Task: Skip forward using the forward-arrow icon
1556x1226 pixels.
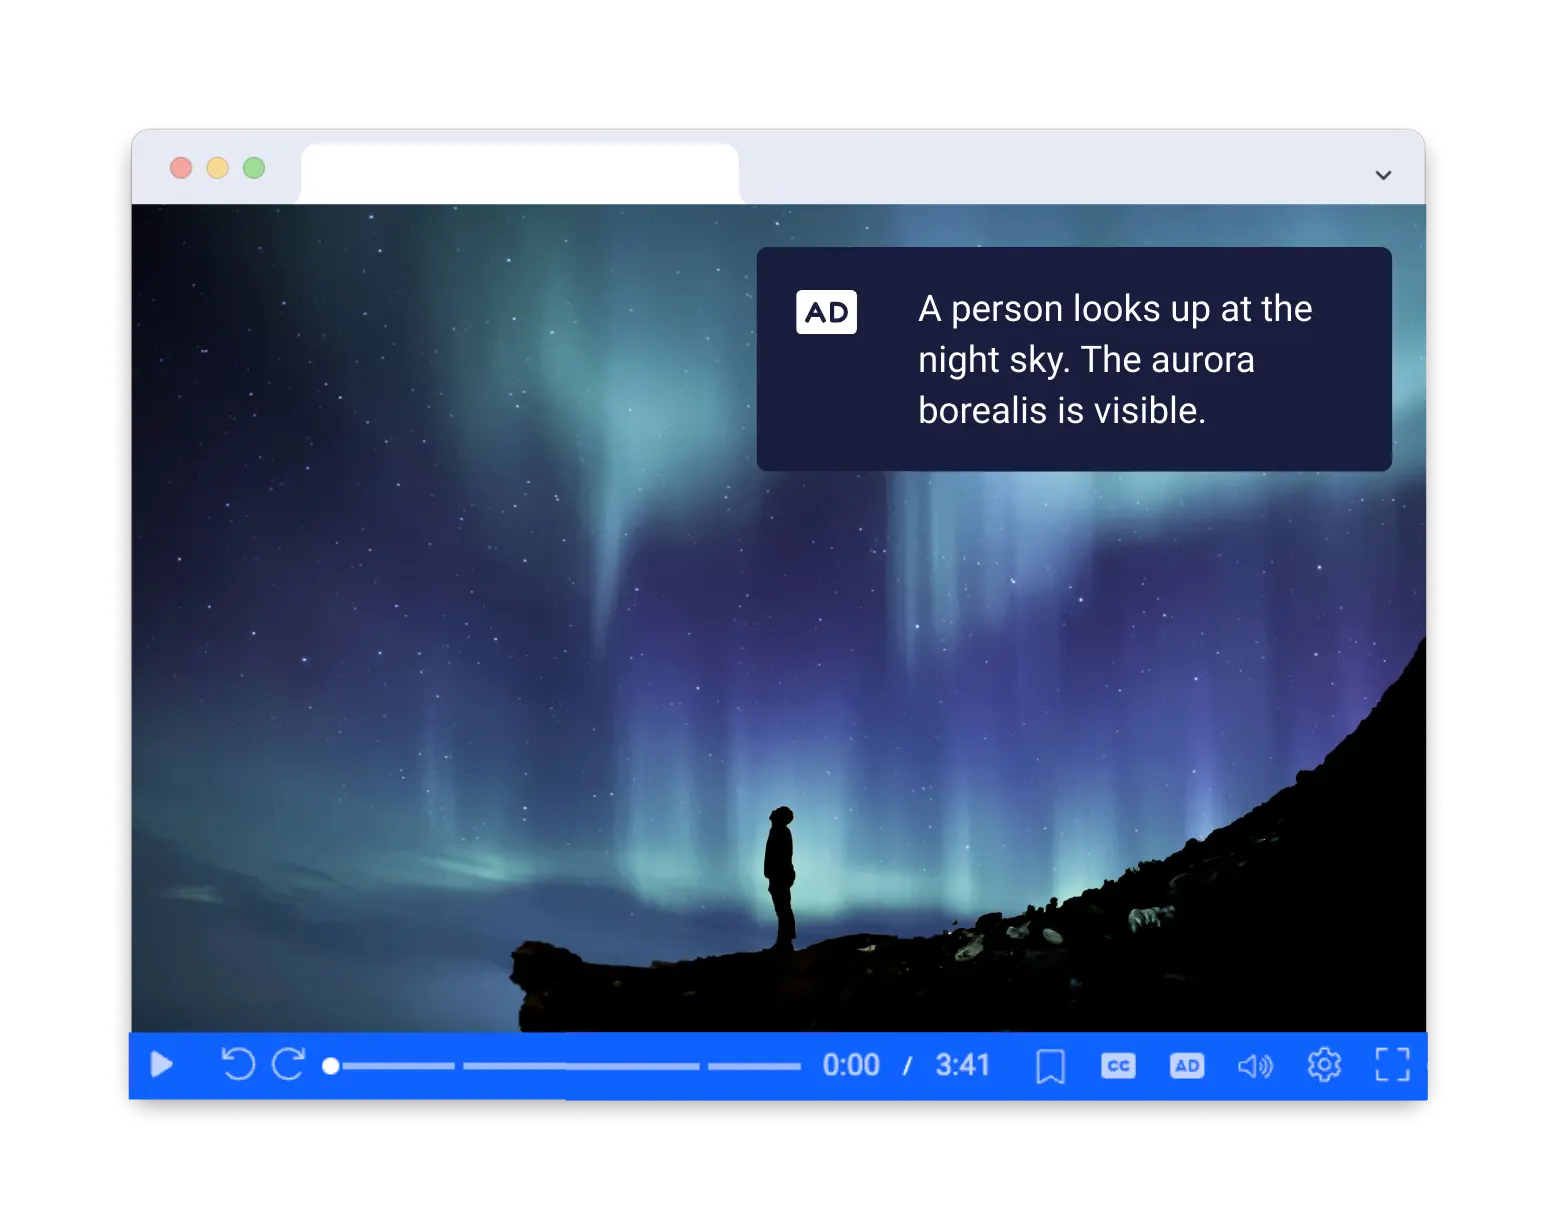Action: pos(289,1065)
